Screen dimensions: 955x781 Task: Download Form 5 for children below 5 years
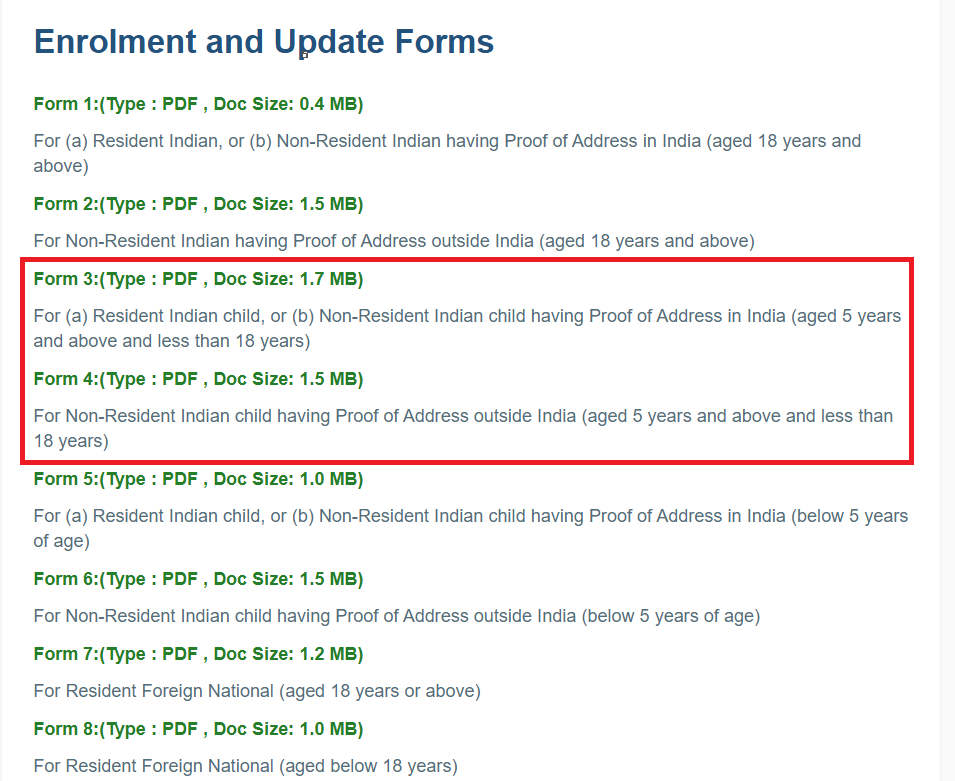(198, 478)
